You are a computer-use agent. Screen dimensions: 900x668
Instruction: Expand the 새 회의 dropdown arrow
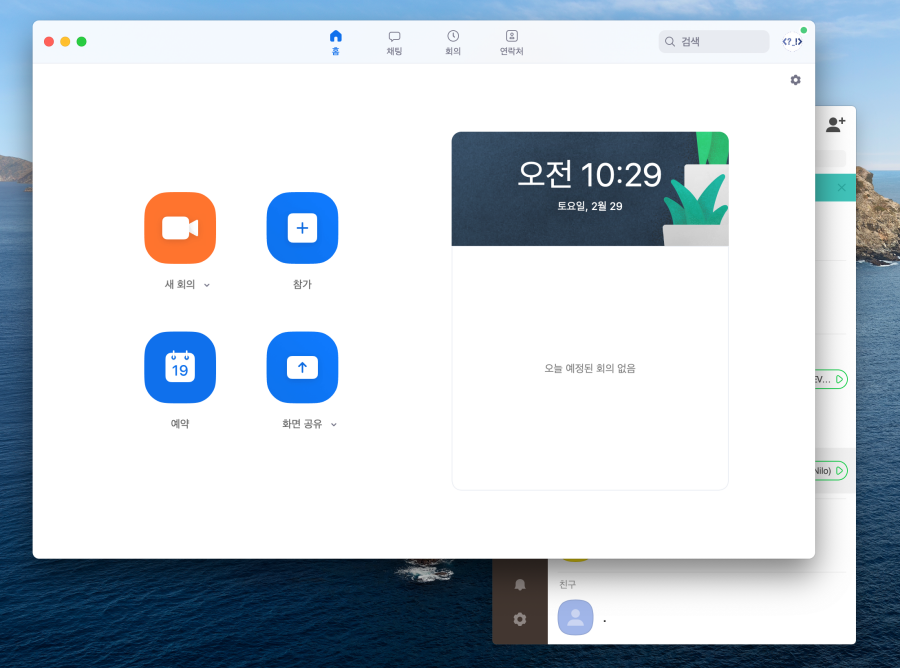click(207, 285)
